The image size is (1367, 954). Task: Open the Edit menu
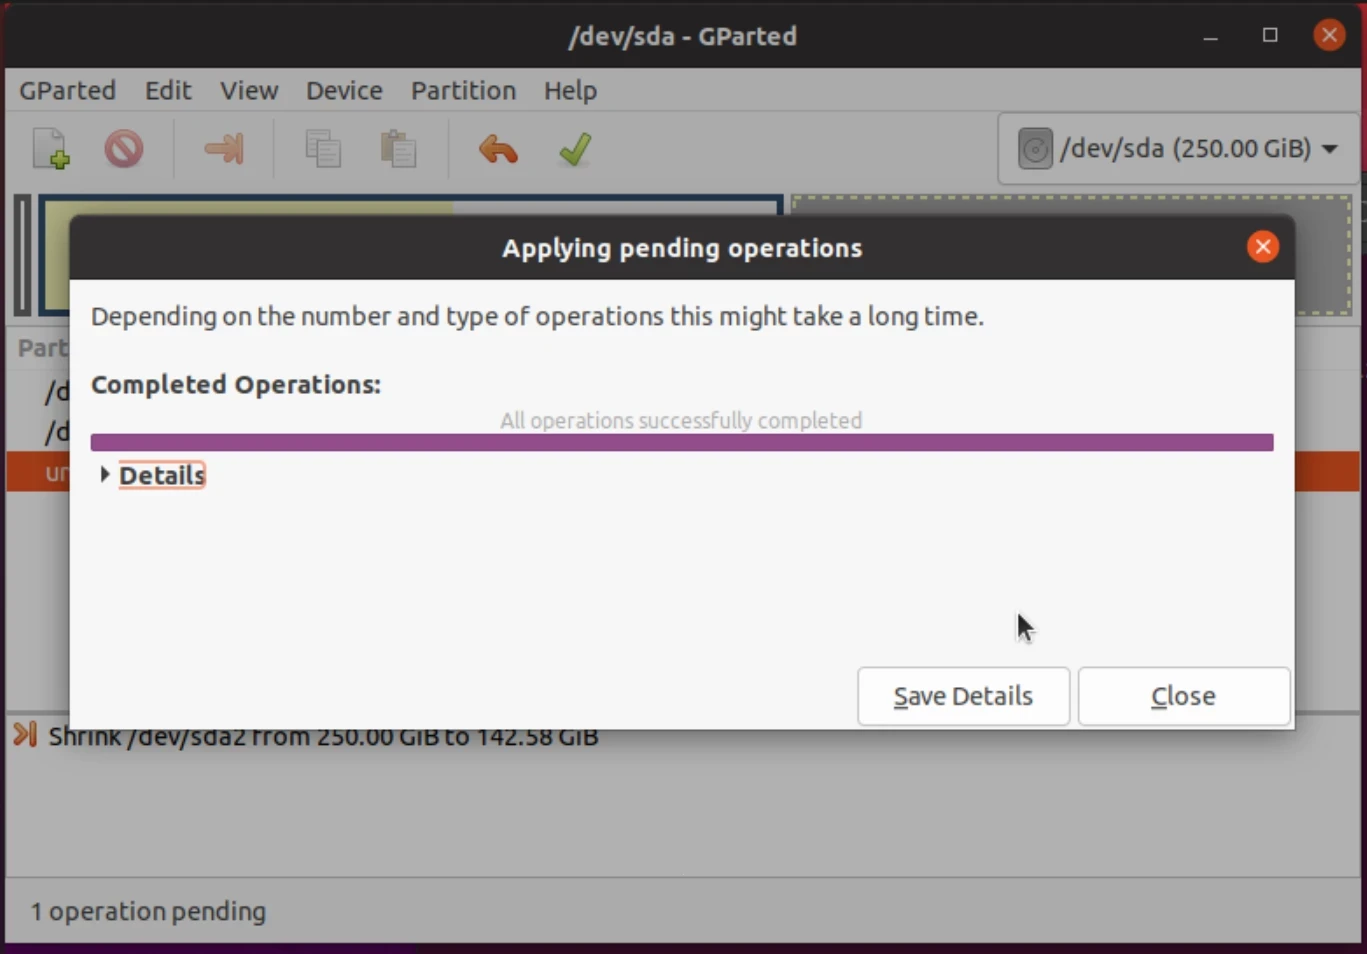168,90
